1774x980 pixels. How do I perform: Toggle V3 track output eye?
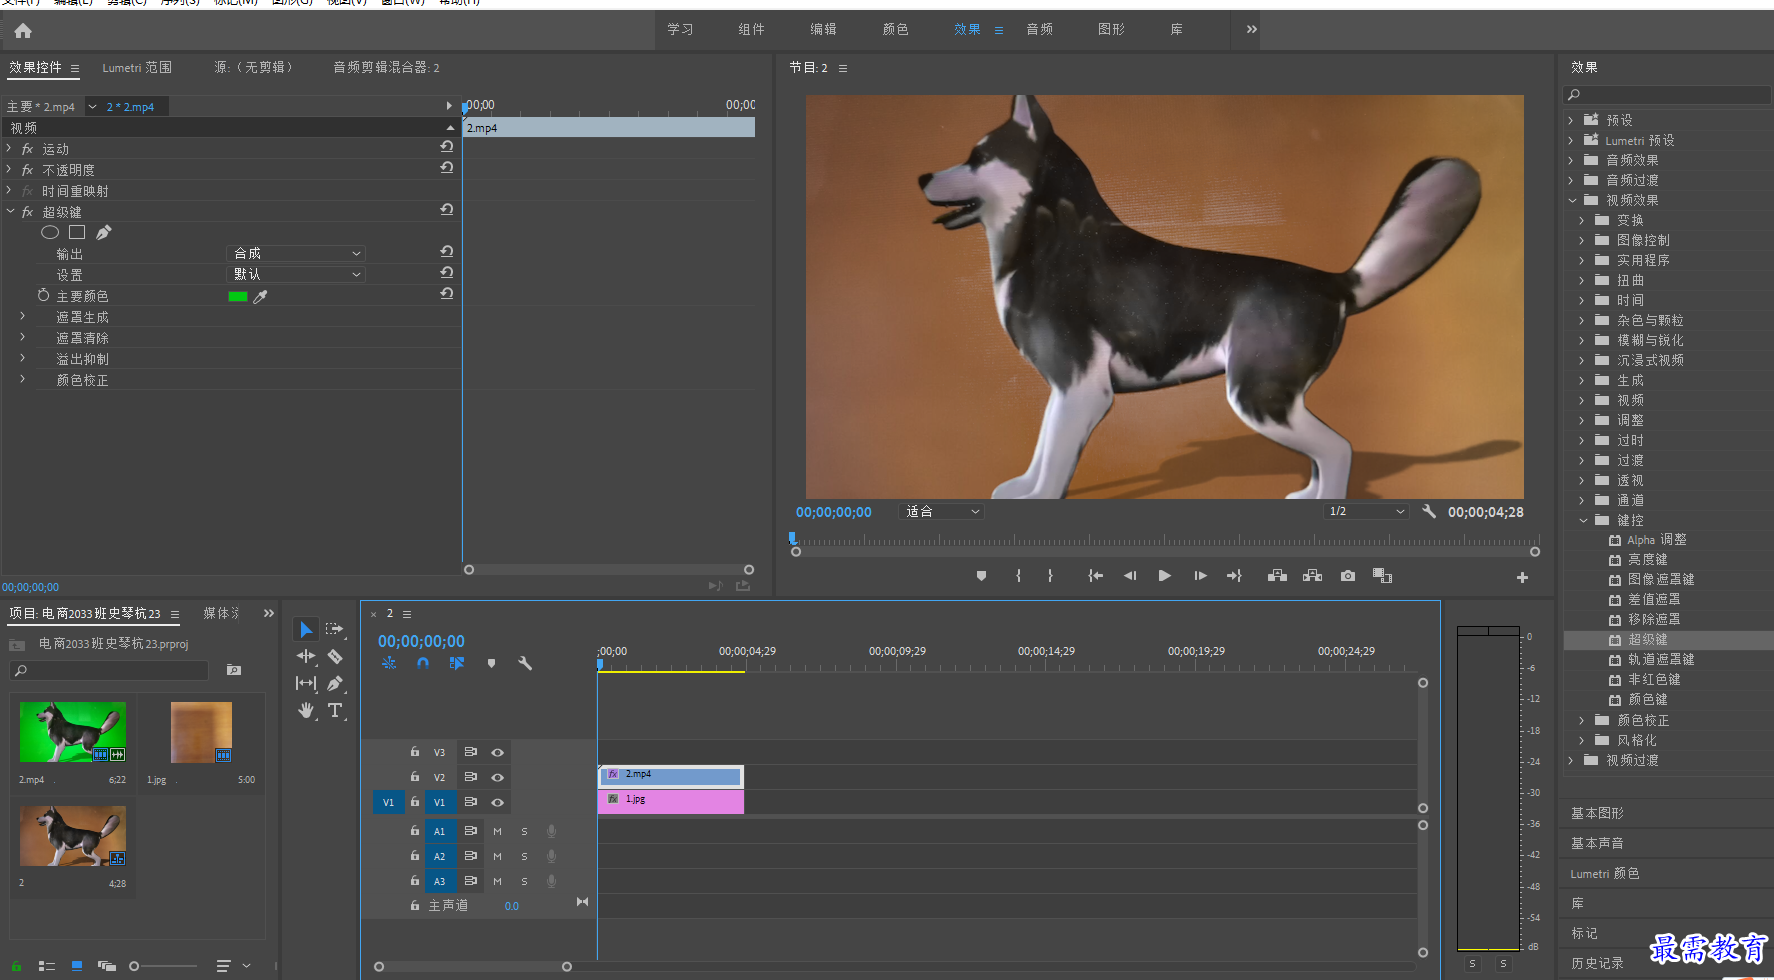497,752
